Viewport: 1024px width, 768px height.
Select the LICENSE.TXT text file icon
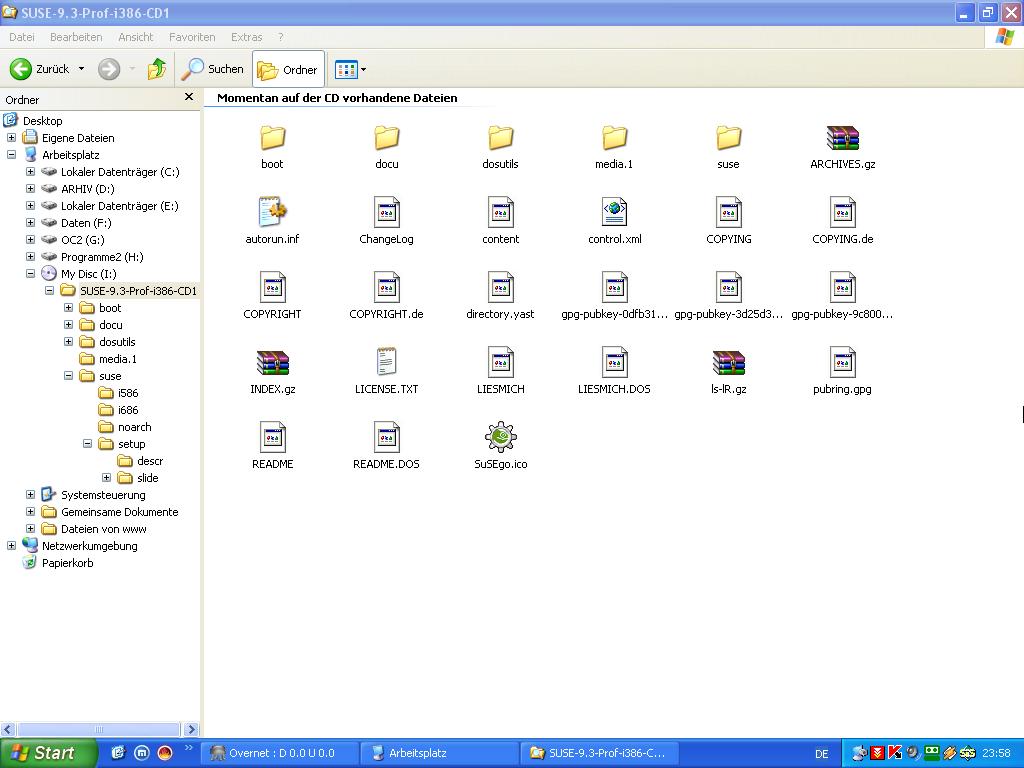tap(386, 362)
